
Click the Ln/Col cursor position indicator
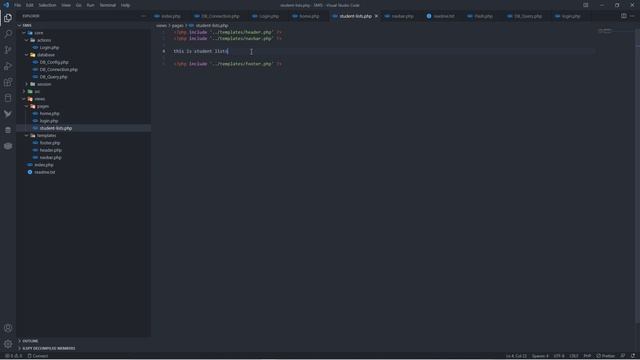pyautogui.click(x=516, y=356)
